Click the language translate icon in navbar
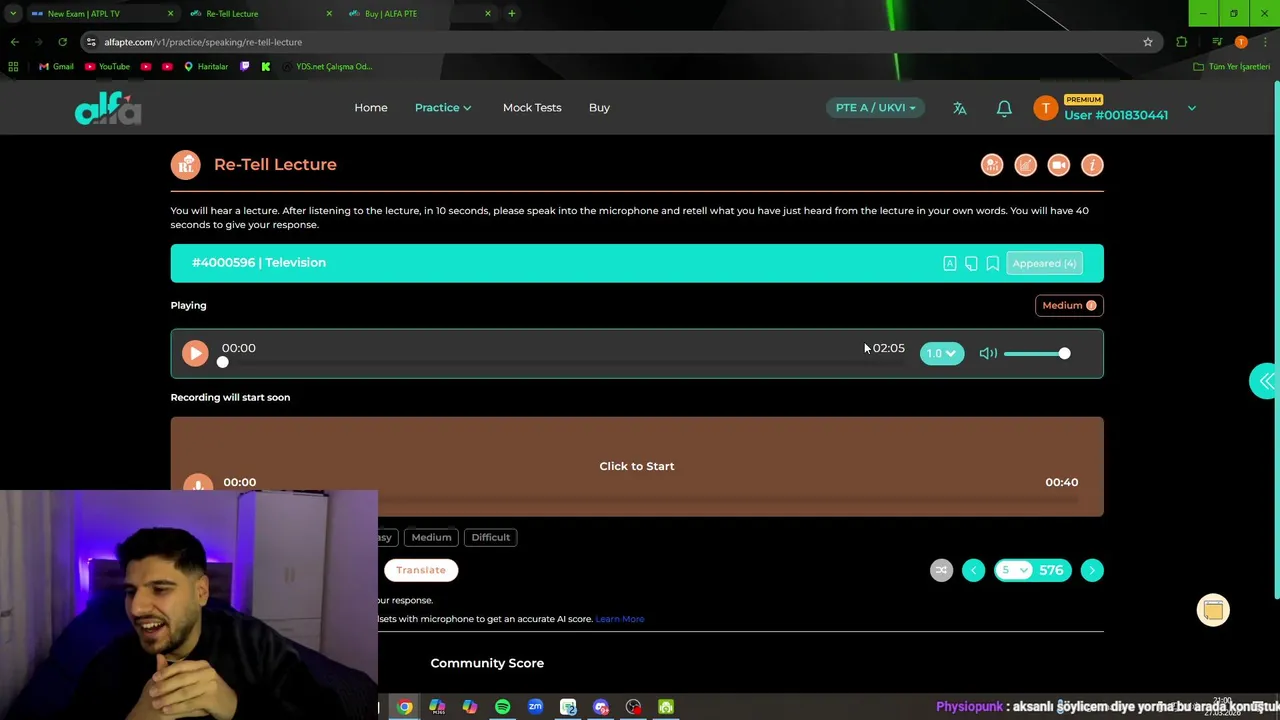This screenshot has width=1280, height=720. coord(960,108)
